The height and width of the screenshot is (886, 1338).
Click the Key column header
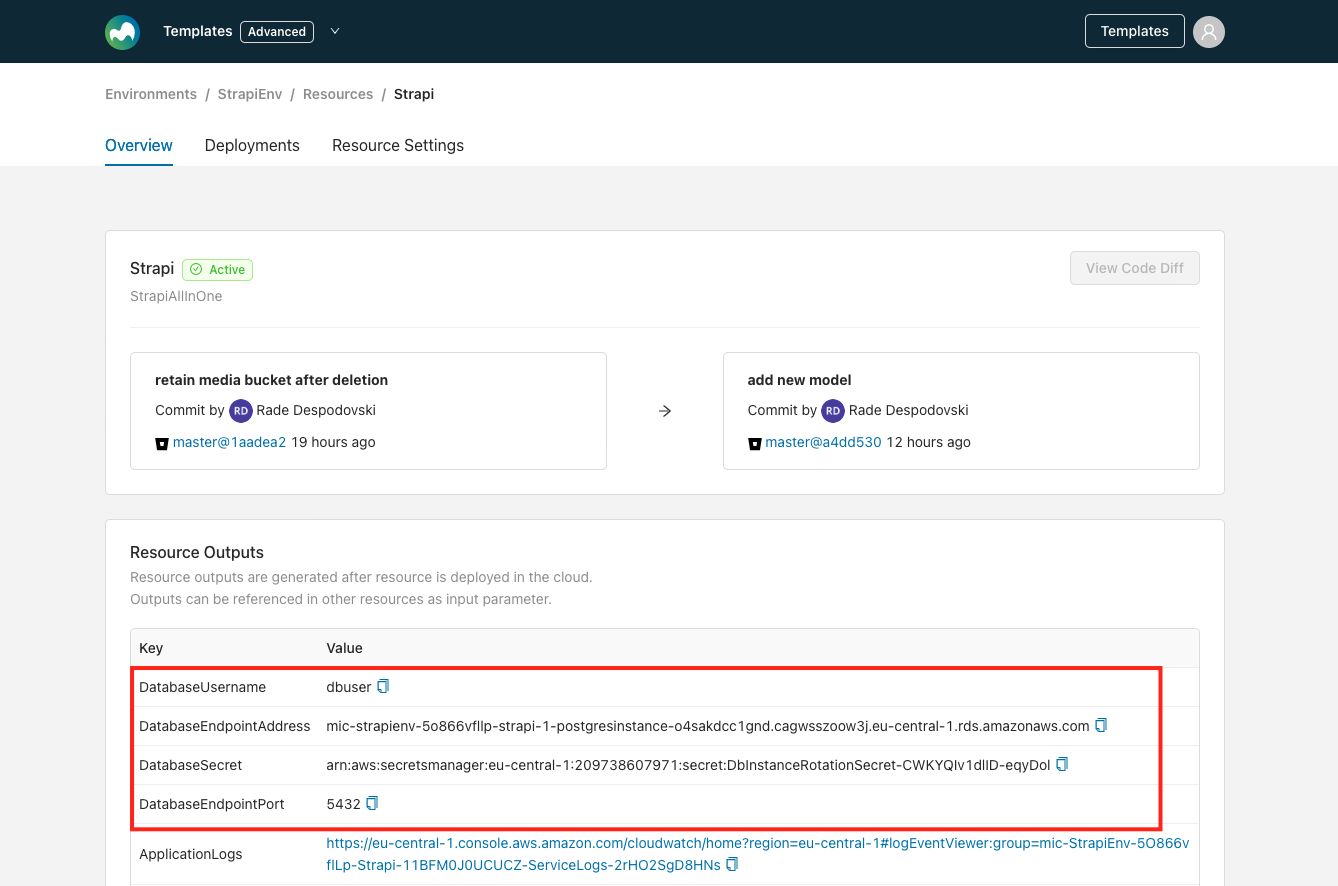point(151,648)
